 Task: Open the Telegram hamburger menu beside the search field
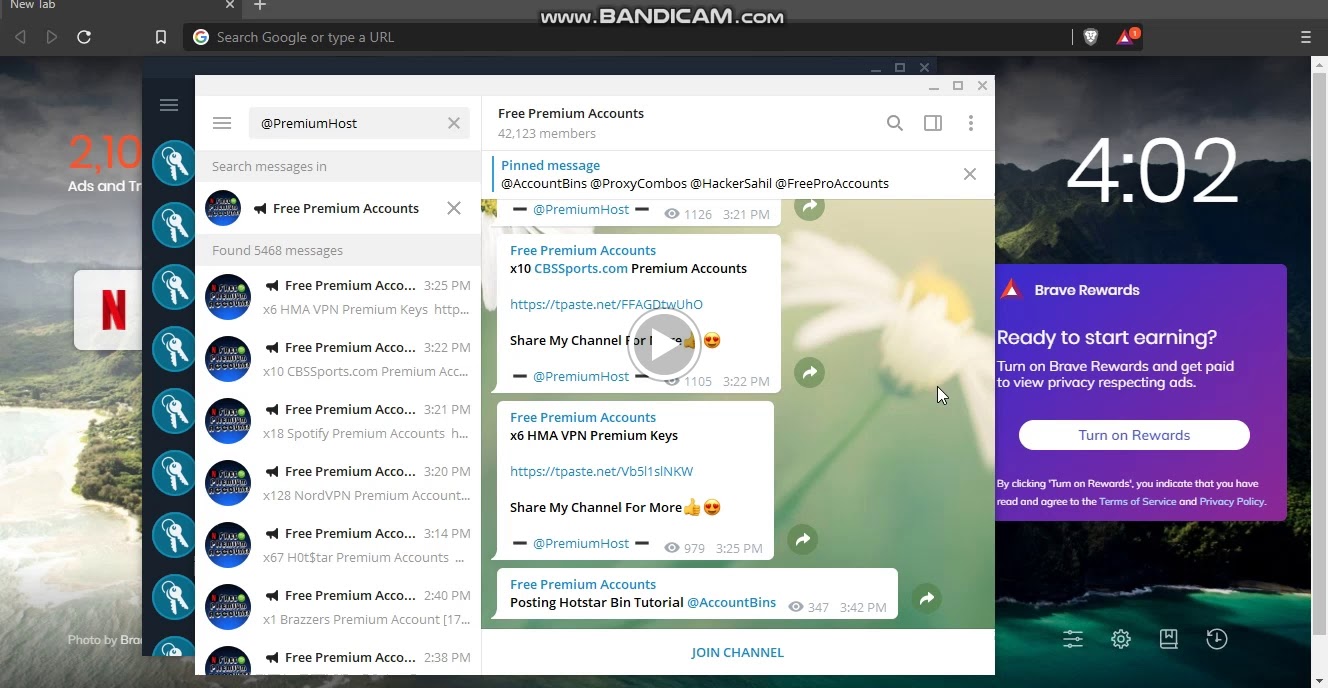point(222,123)
